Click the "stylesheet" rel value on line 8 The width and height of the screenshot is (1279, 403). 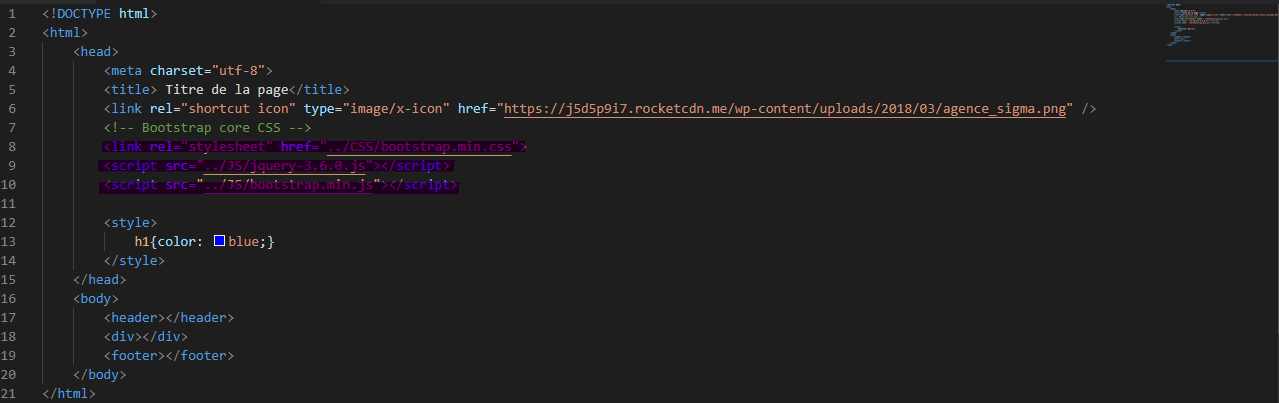click(x=227, y=147)
